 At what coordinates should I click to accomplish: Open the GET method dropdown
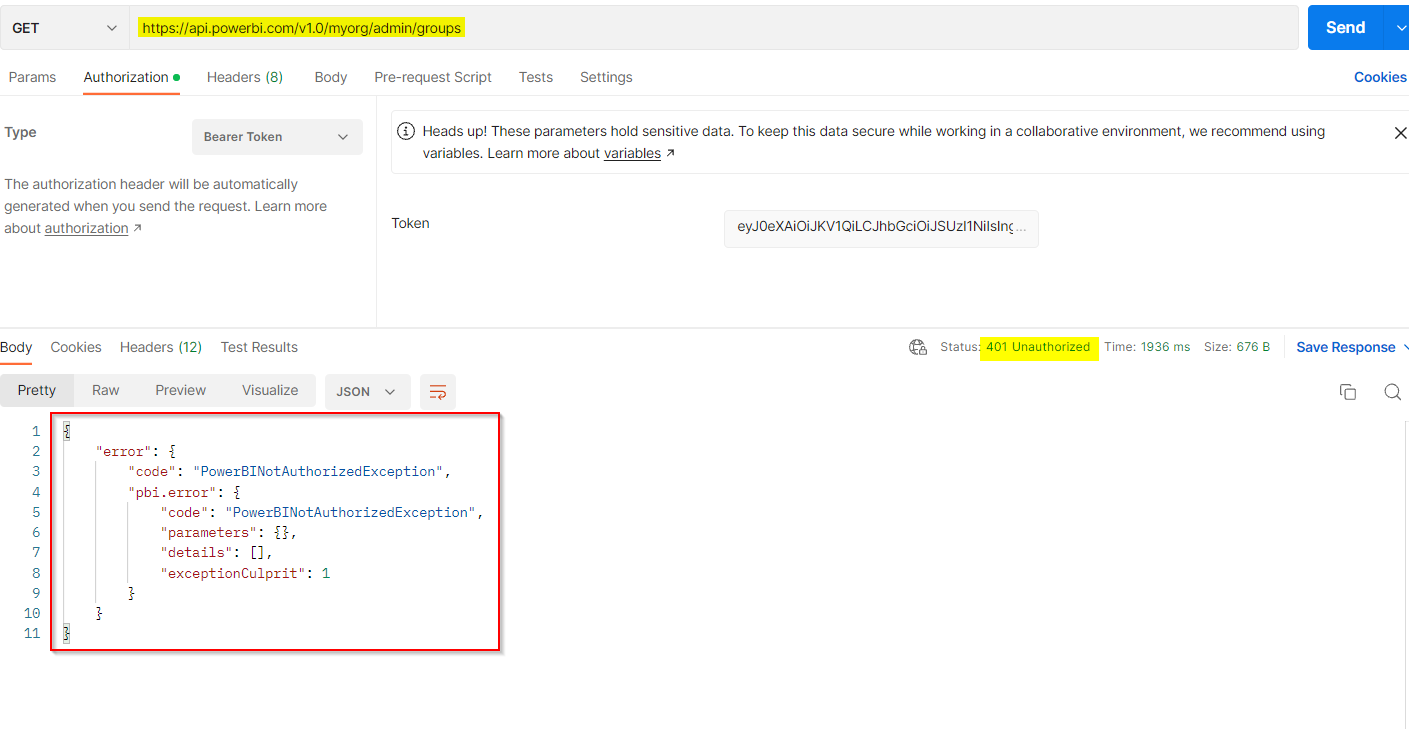tap(65, 28)
